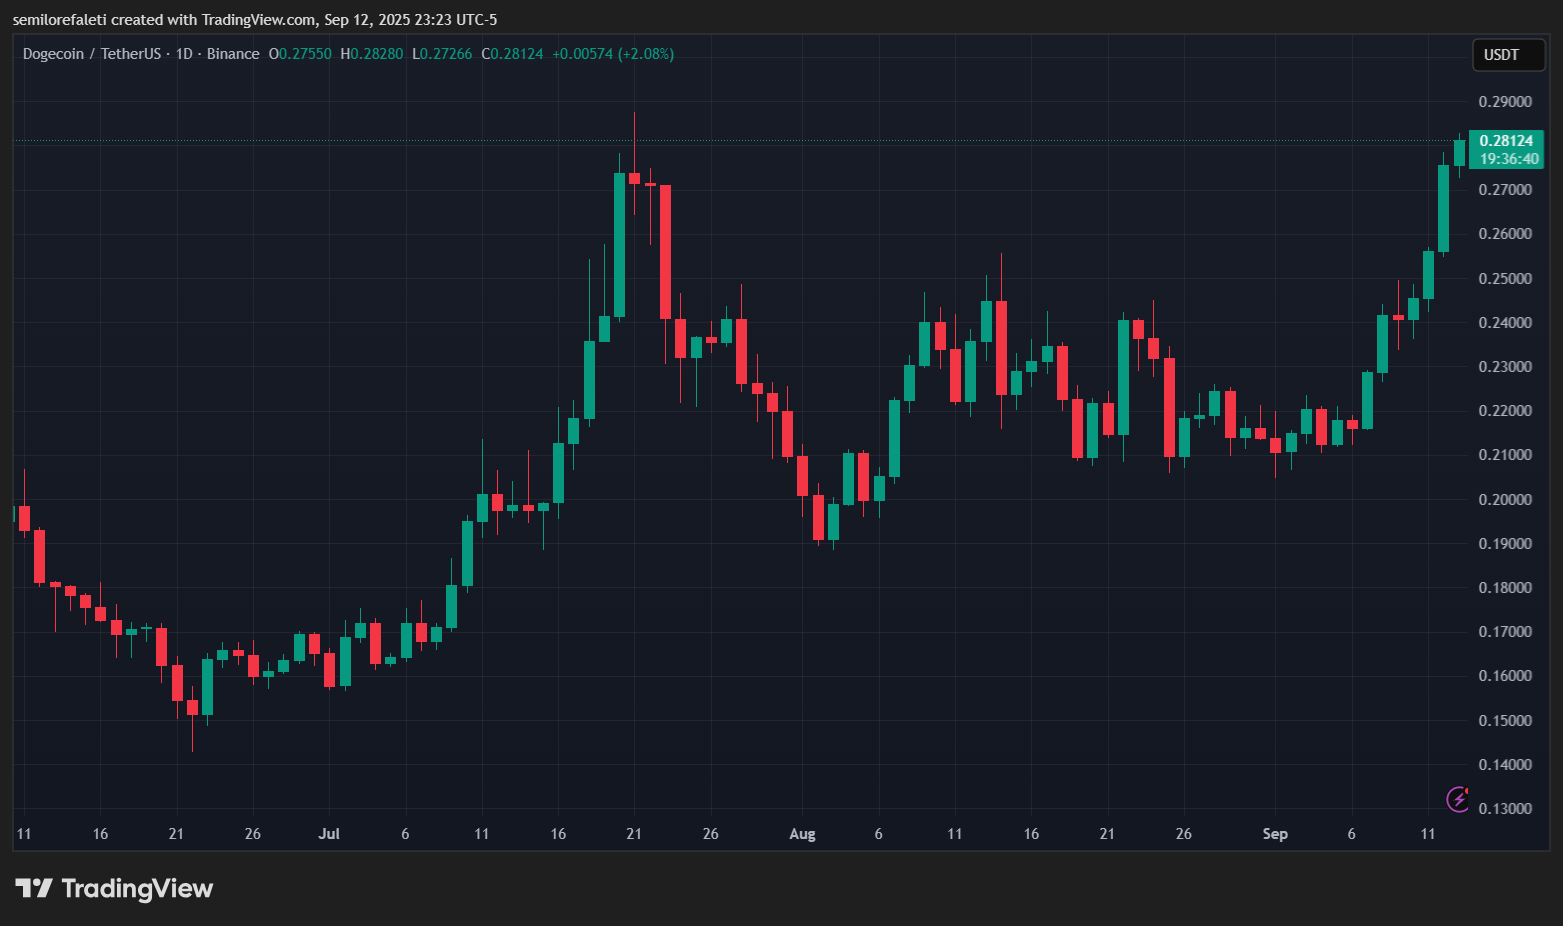The width and height of the screenshot is (1563, 926).
Task: Click the purple lightning quick-actions icon
Action: (1457, 799)
